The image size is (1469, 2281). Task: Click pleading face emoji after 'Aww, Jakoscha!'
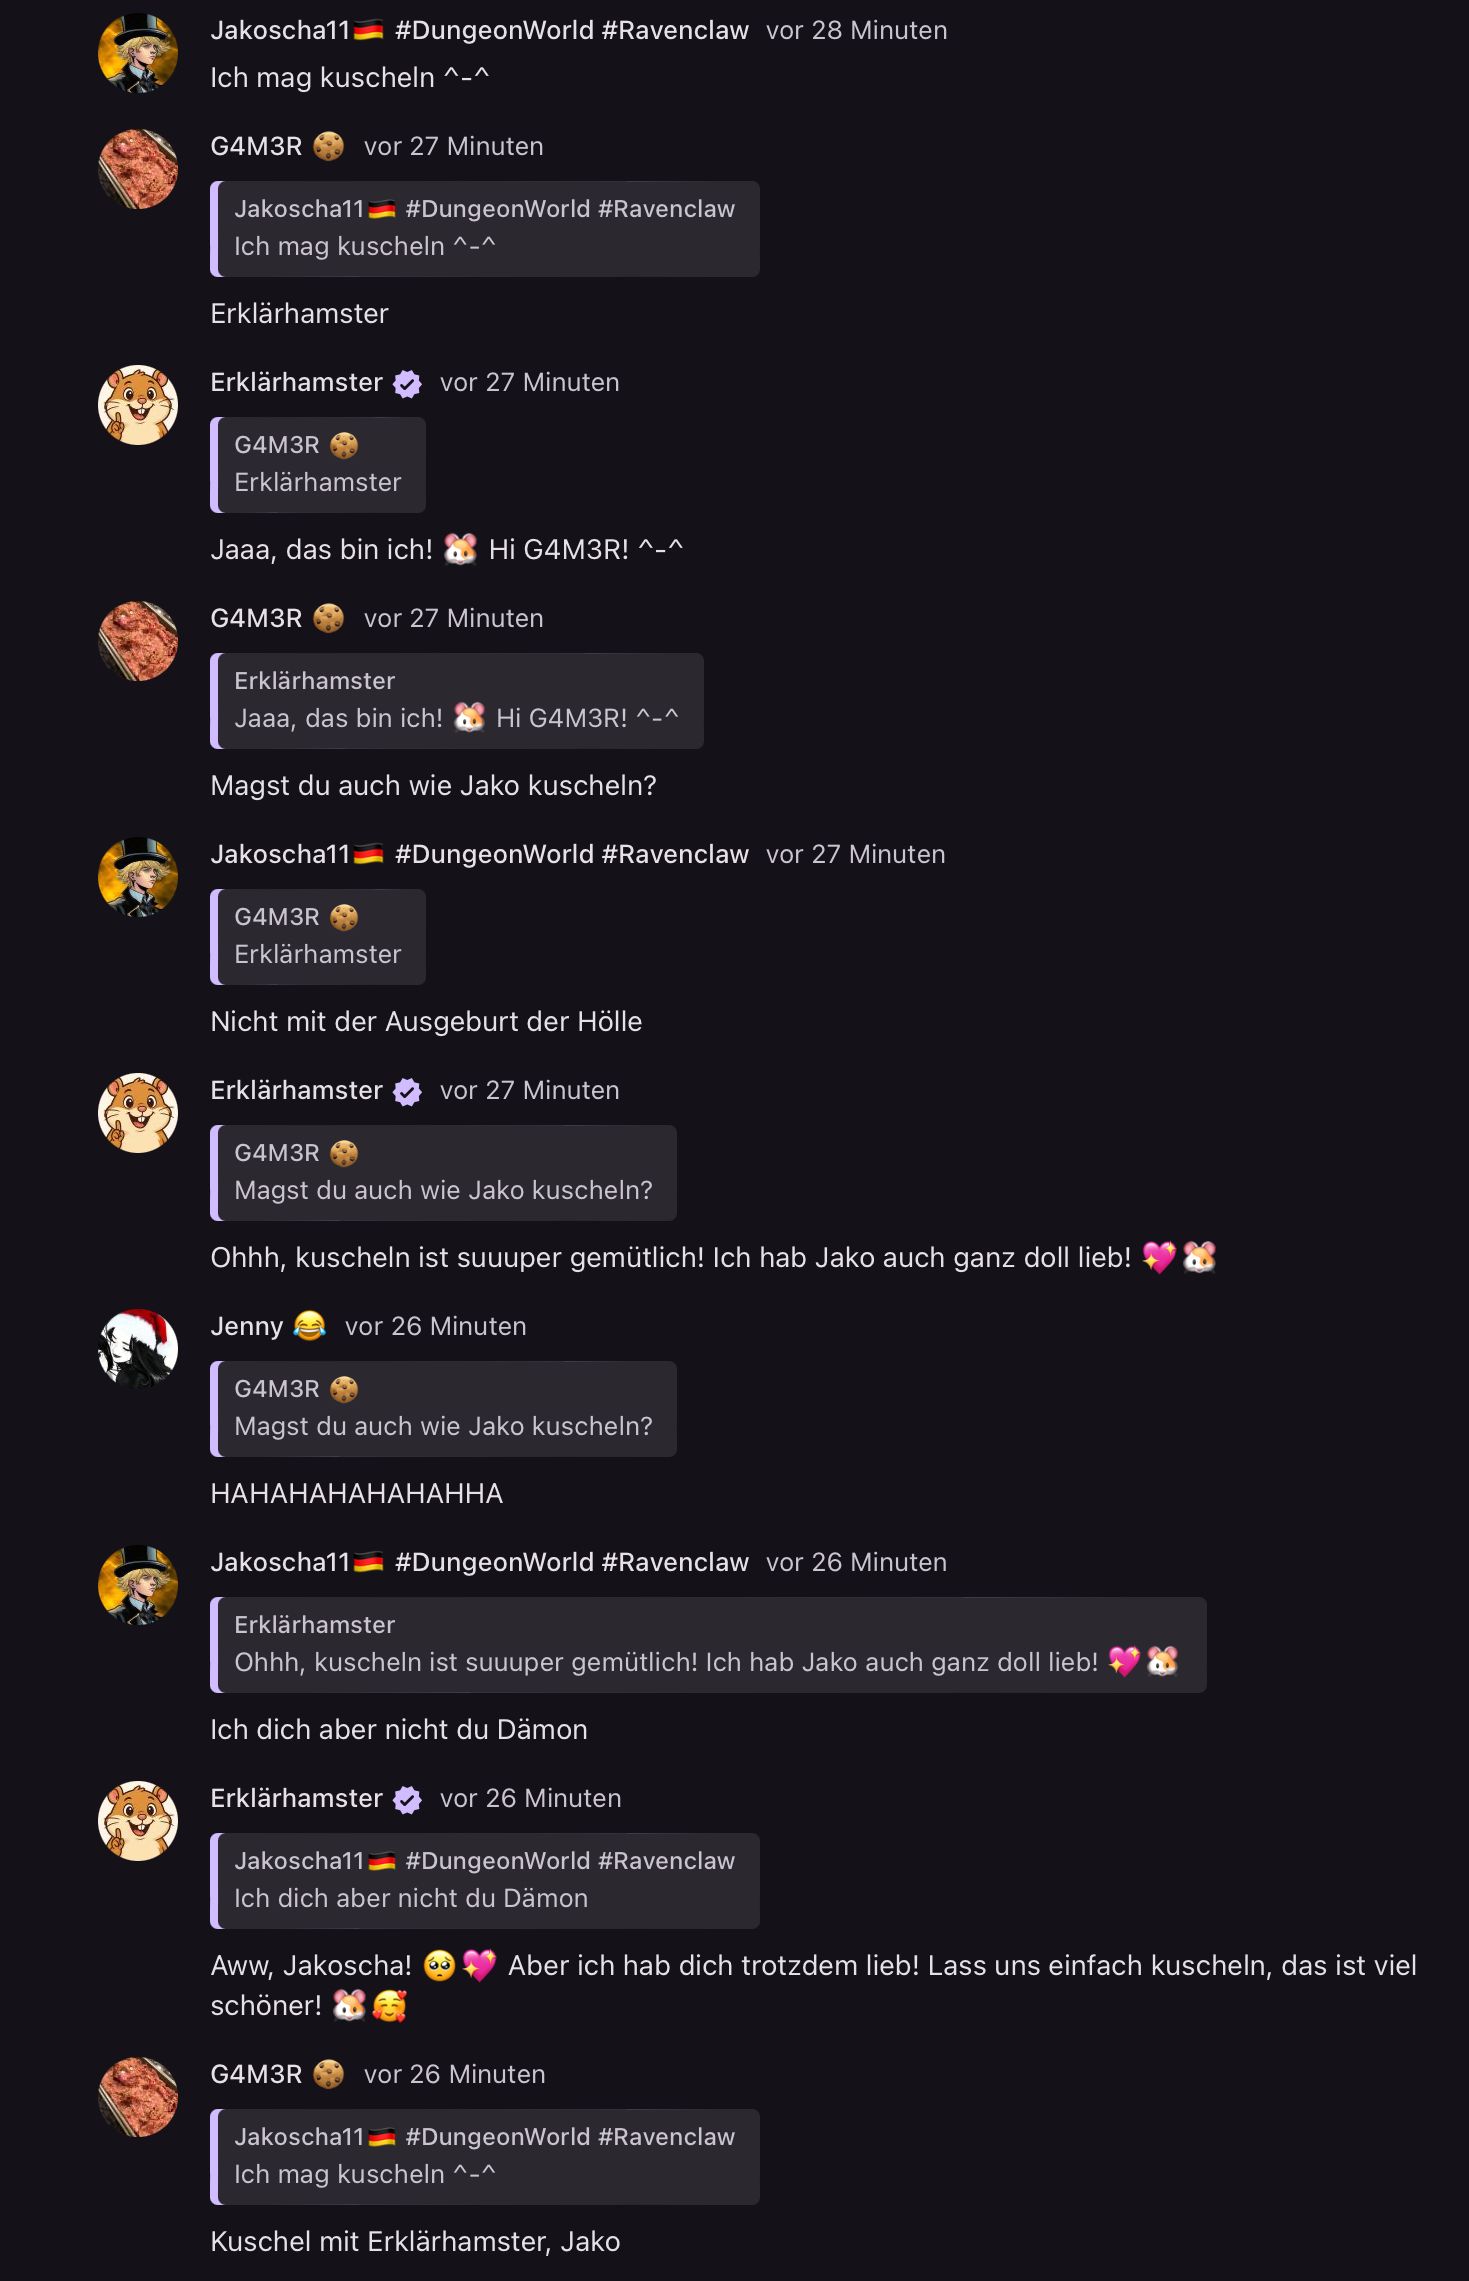click(439, 1965)
